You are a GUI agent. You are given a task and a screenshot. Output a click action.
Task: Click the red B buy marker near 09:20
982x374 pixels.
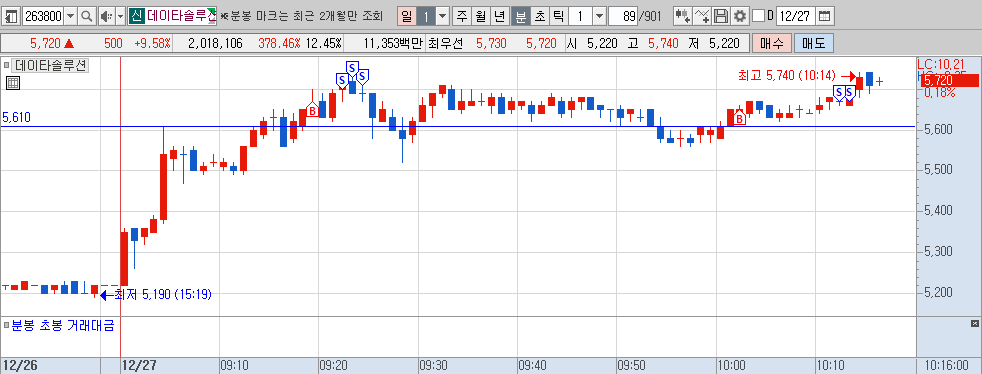pos(313,110)
